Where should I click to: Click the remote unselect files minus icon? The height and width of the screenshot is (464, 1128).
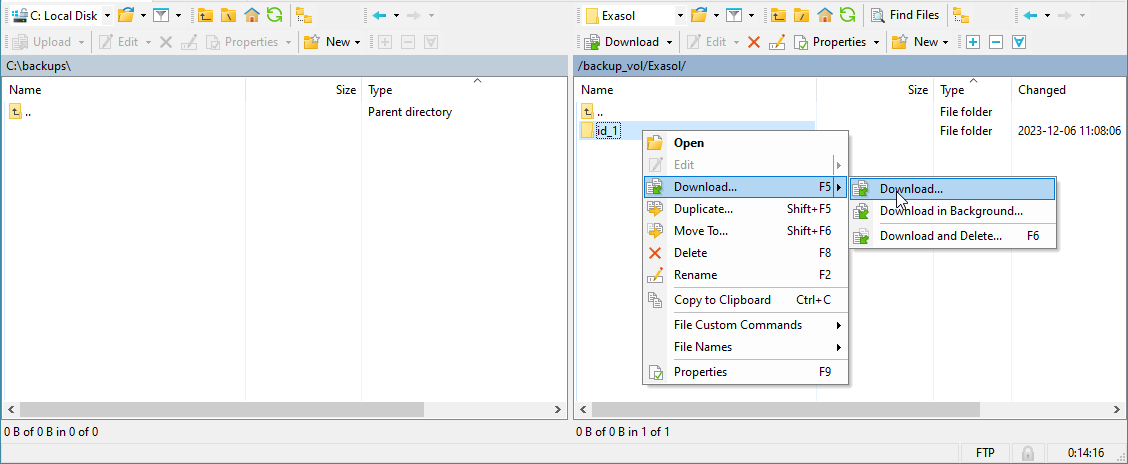pyautogui.click(x=995, y=42)
